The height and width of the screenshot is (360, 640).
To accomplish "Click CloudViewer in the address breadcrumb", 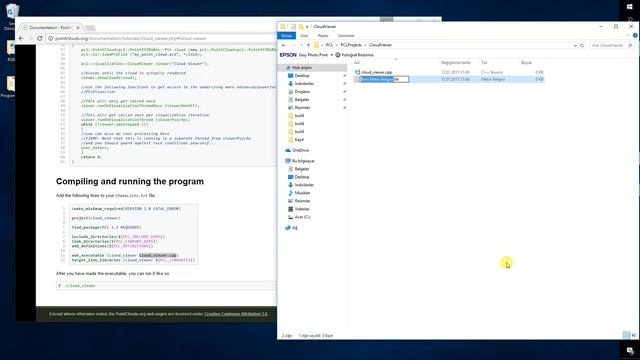I will pos(380,45).
